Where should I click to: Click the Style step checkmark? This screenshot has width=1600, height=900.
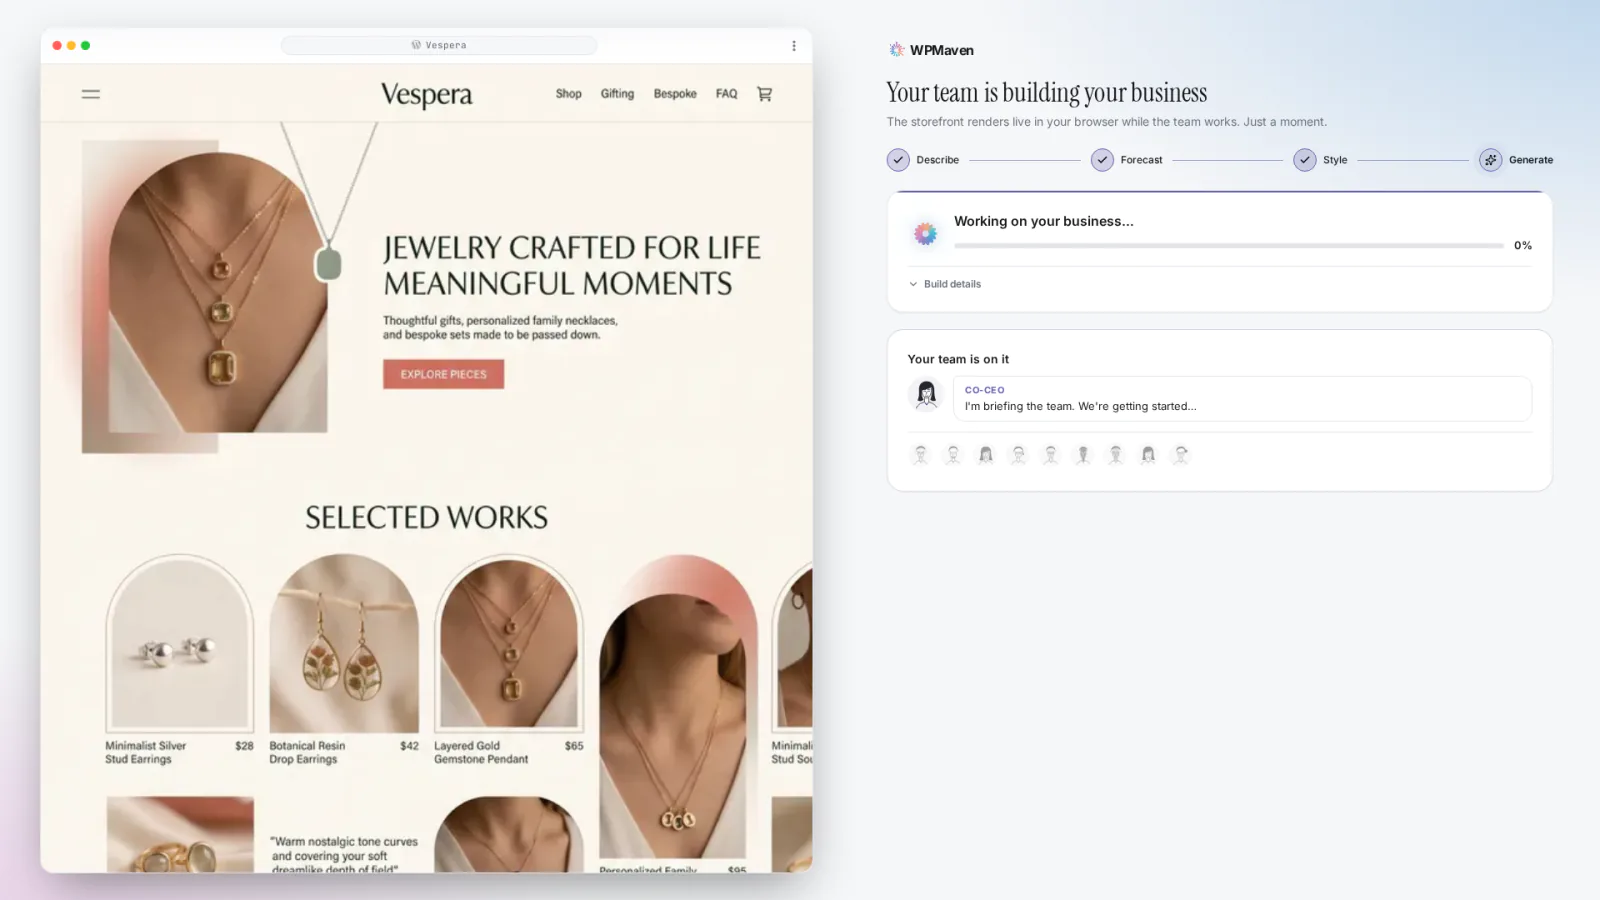point(1304,160)
